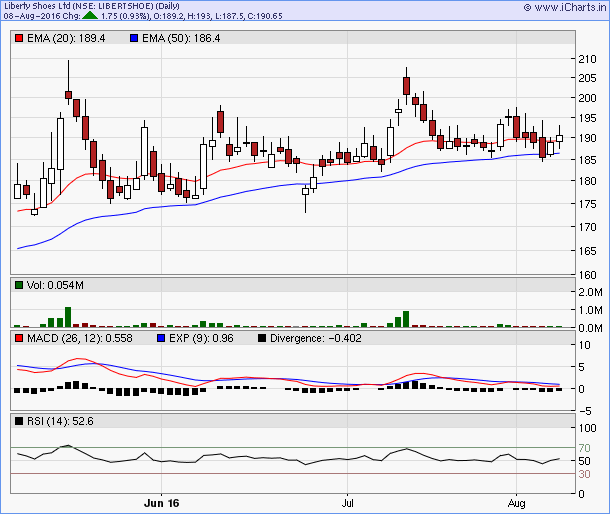Click the 205 price axis label
Viewport: 610px width, 514px height.
click(x=587, y=78)
